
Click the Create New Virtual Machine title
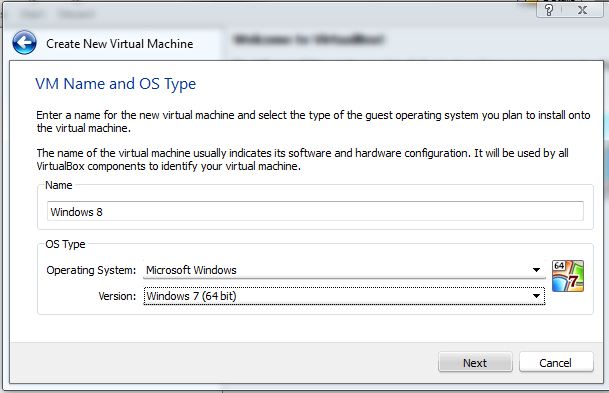point(120,43)
